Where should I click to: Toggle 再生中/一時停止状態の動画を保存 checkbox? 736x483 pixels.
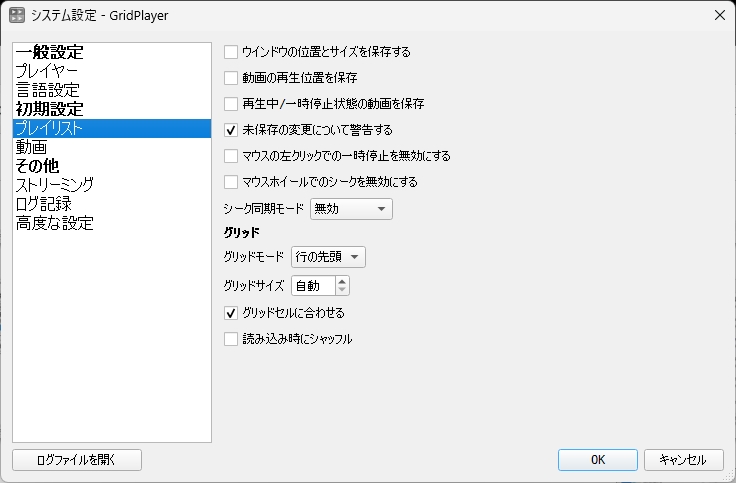click(x=231, y=103)
